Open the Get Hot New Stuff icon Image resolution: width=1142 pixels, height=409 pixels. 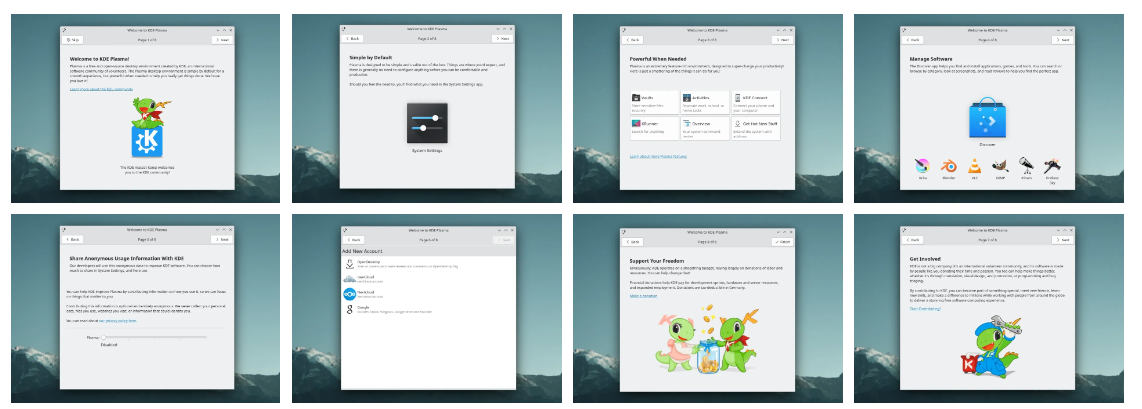click(737, 124)
